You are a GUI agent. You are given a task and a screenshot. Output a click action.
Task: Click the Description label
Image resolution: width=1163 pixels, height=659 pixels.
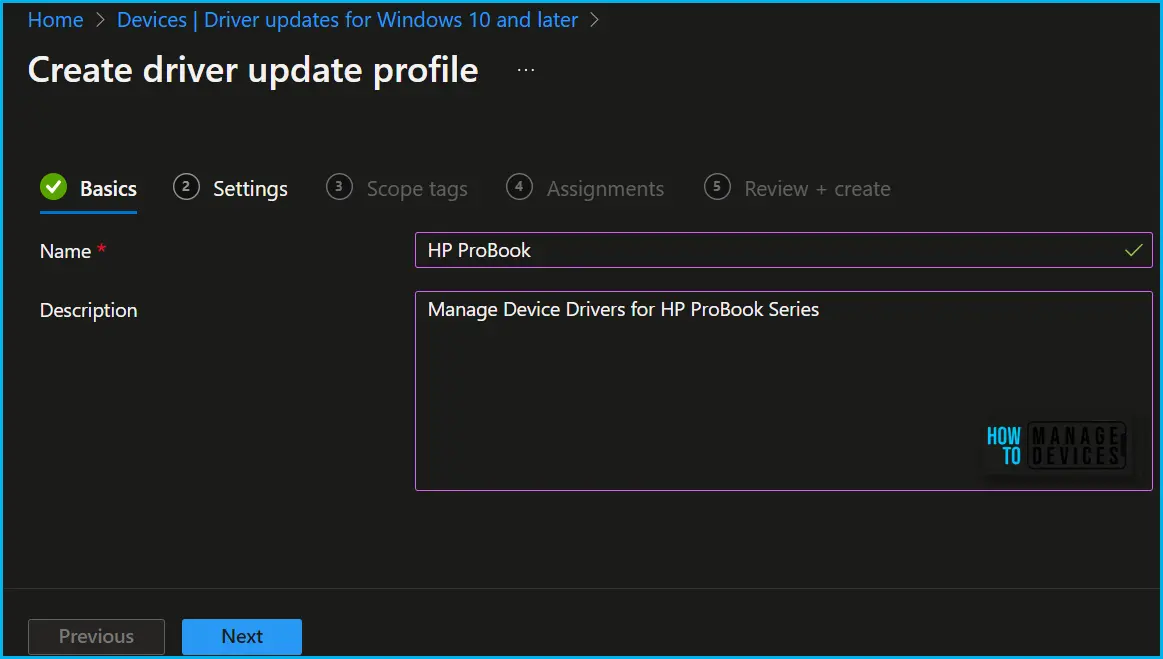click(x=88, y=310)
